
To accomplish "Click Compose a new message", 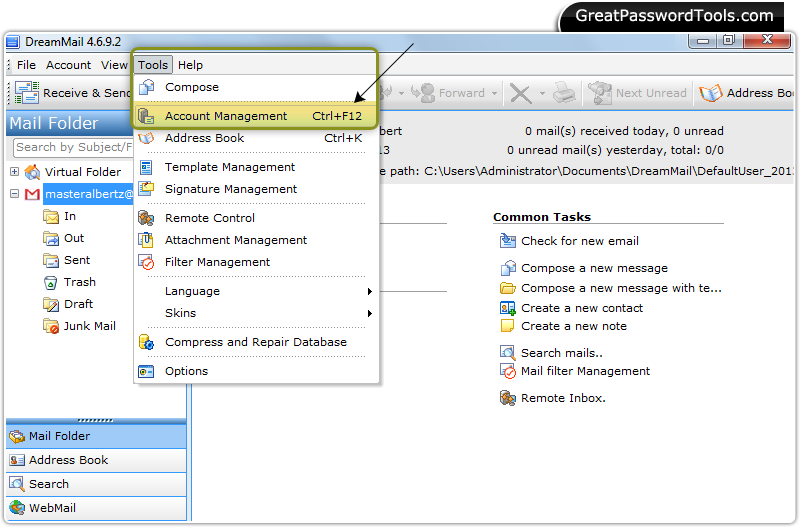I will click(594, 268).
